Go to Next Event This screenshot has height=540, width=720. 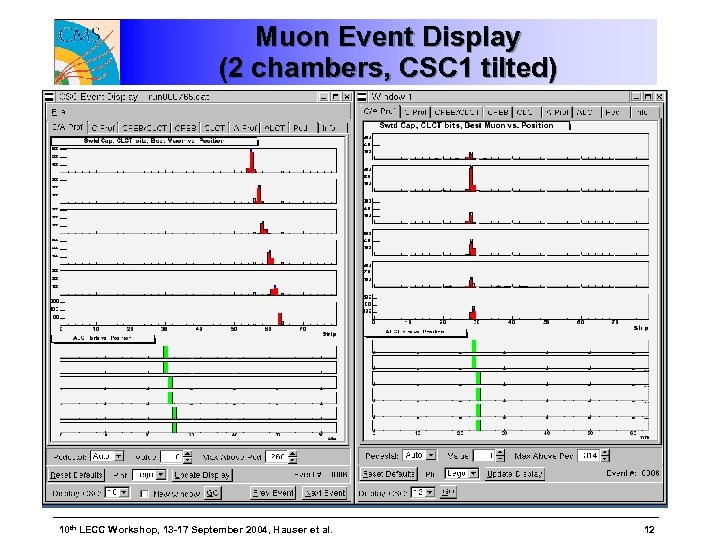click(325, 493)
